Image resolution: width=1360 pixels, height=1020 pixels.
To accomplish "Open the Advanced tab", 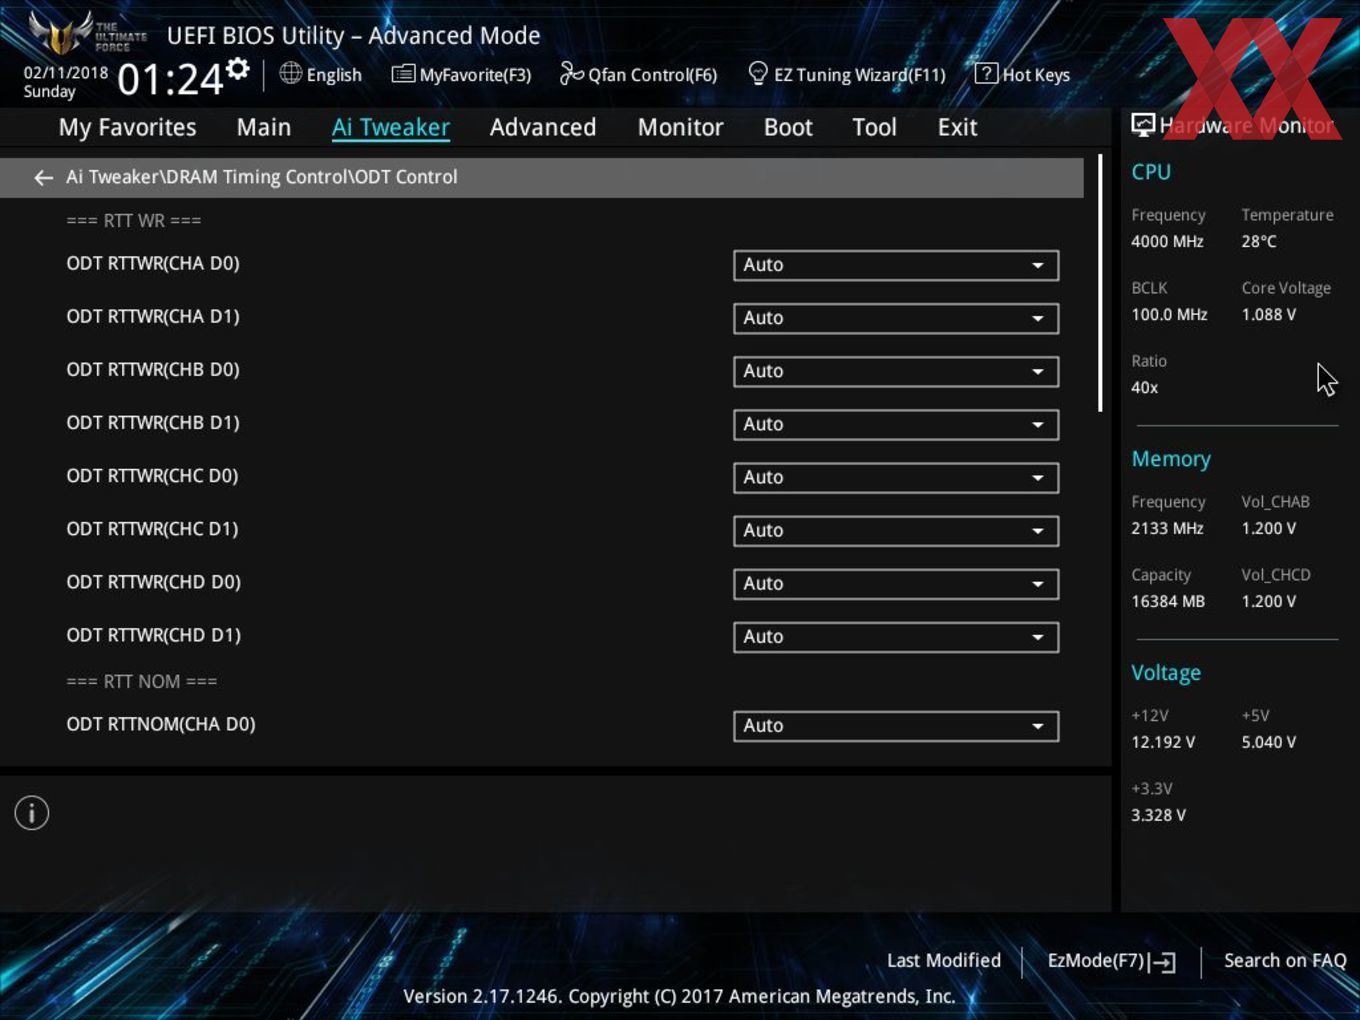I will point(543,127).
